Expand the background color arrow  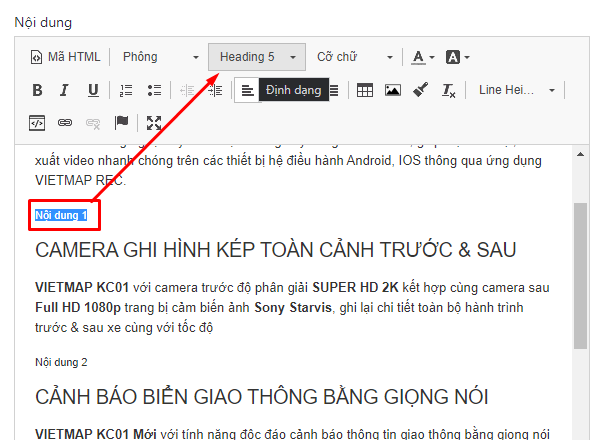click(467, 58)
